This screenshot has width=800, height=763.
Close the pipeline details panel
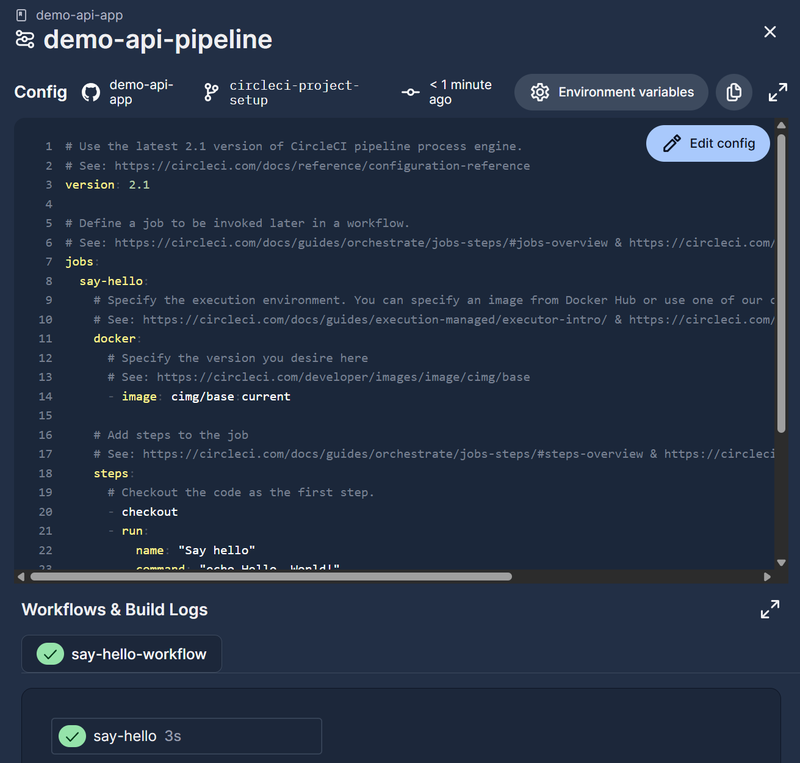[769, 32]
